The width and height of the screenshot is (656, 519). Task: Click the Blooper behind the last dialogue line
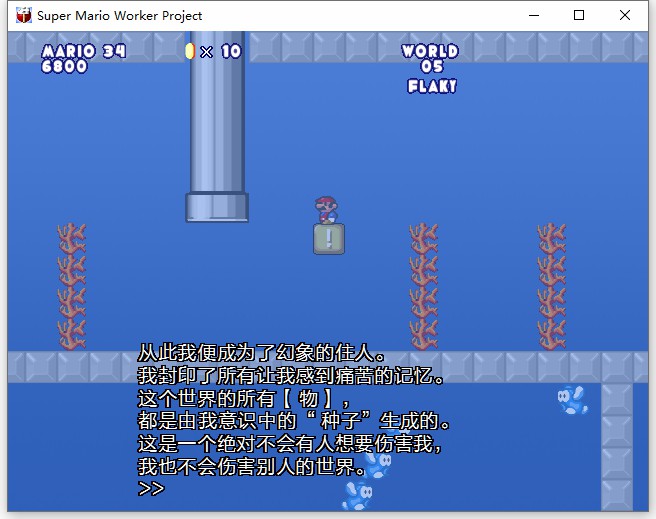click(x=378, y=464)
